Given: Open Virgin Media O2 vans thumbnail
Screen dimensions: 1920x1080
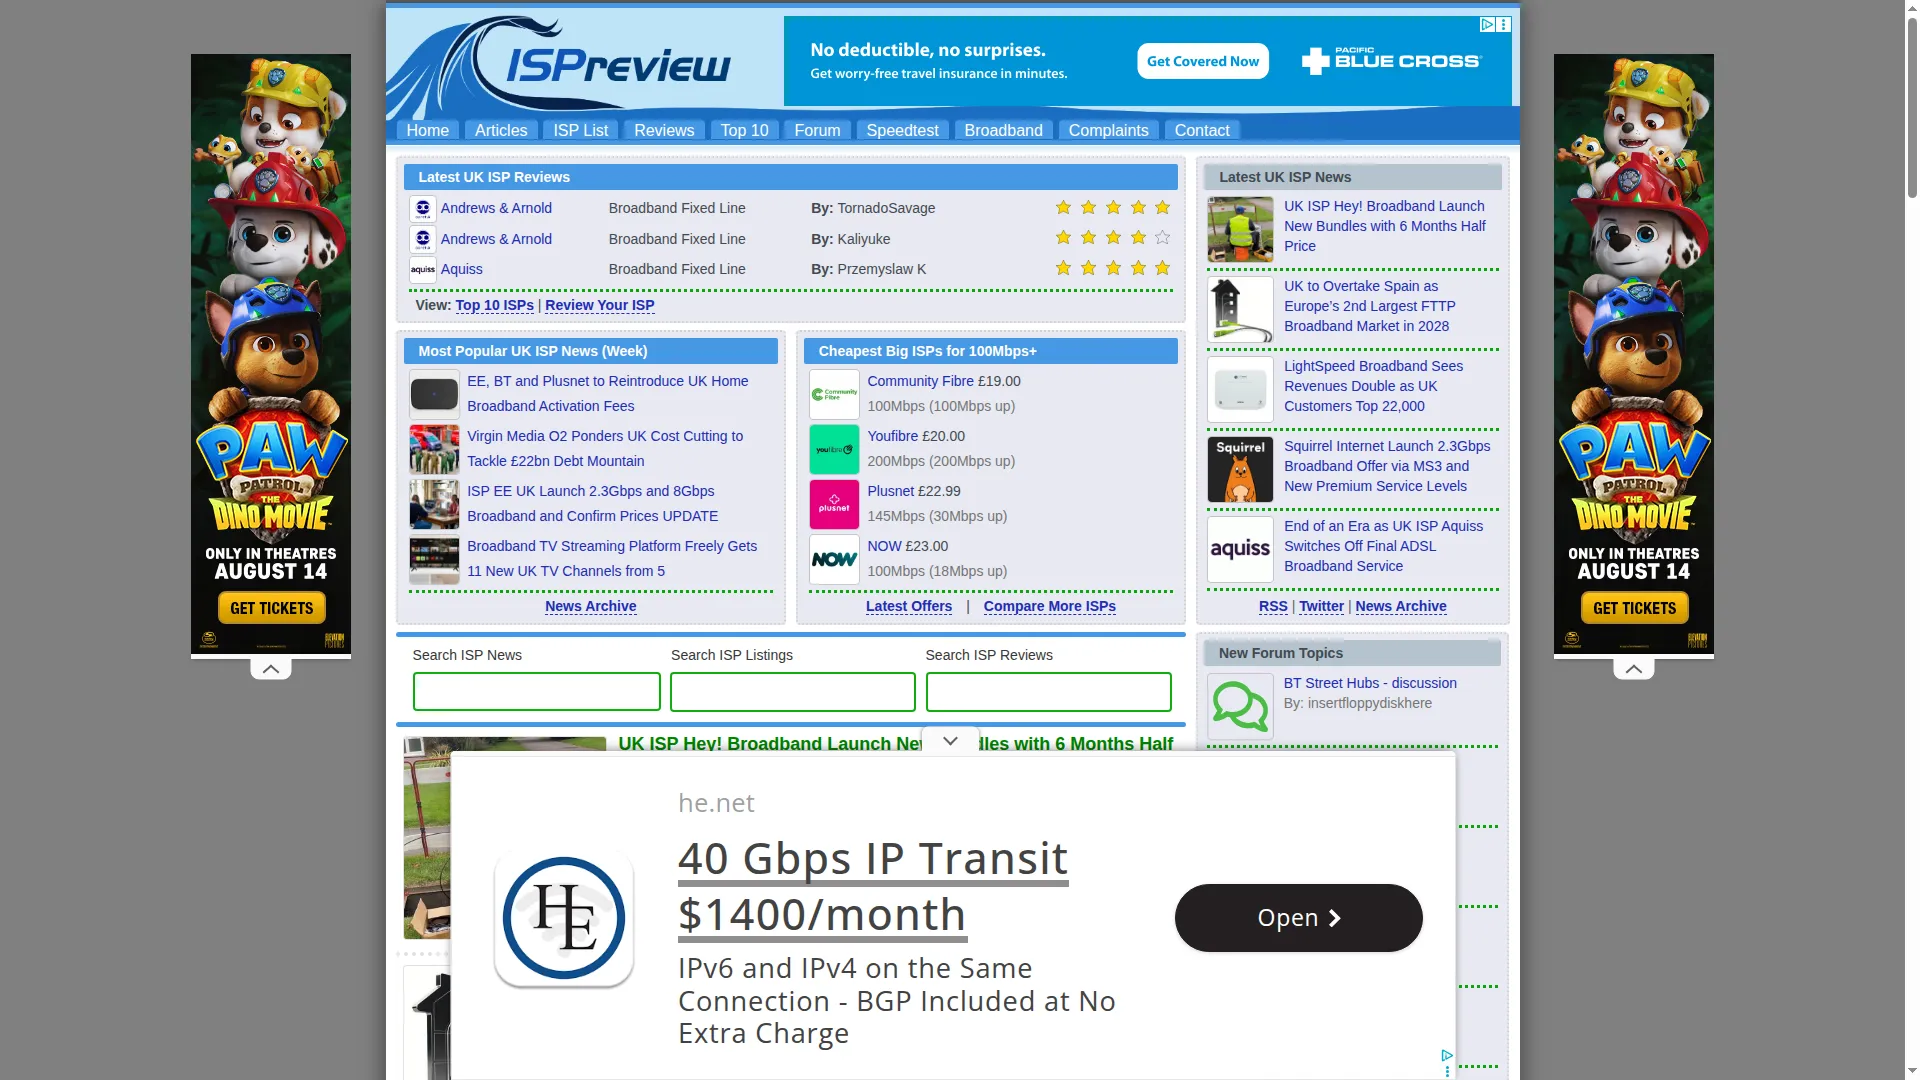Looking at the screenshot, I should pos(434,449).
